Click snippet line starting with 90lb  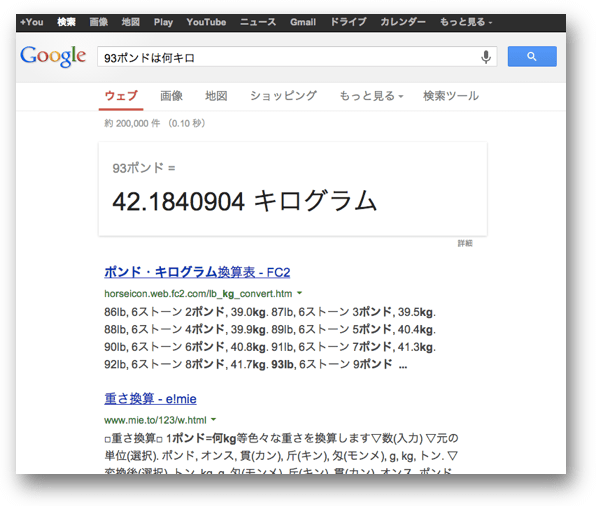pyautogui.click(x=270, y=347)
